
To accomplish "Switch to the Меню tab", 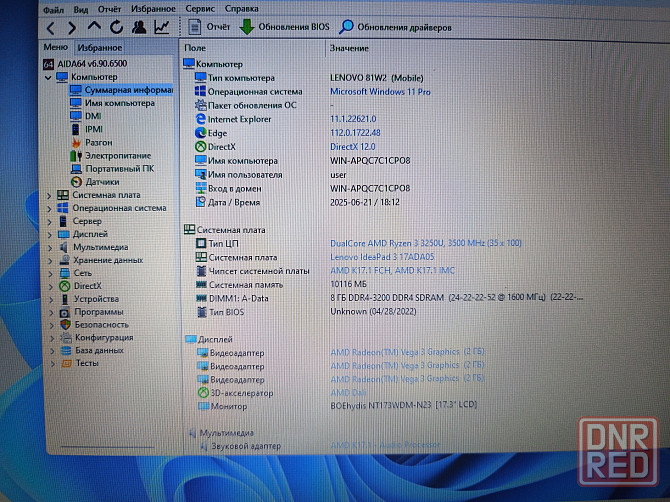I will [56, 47].
